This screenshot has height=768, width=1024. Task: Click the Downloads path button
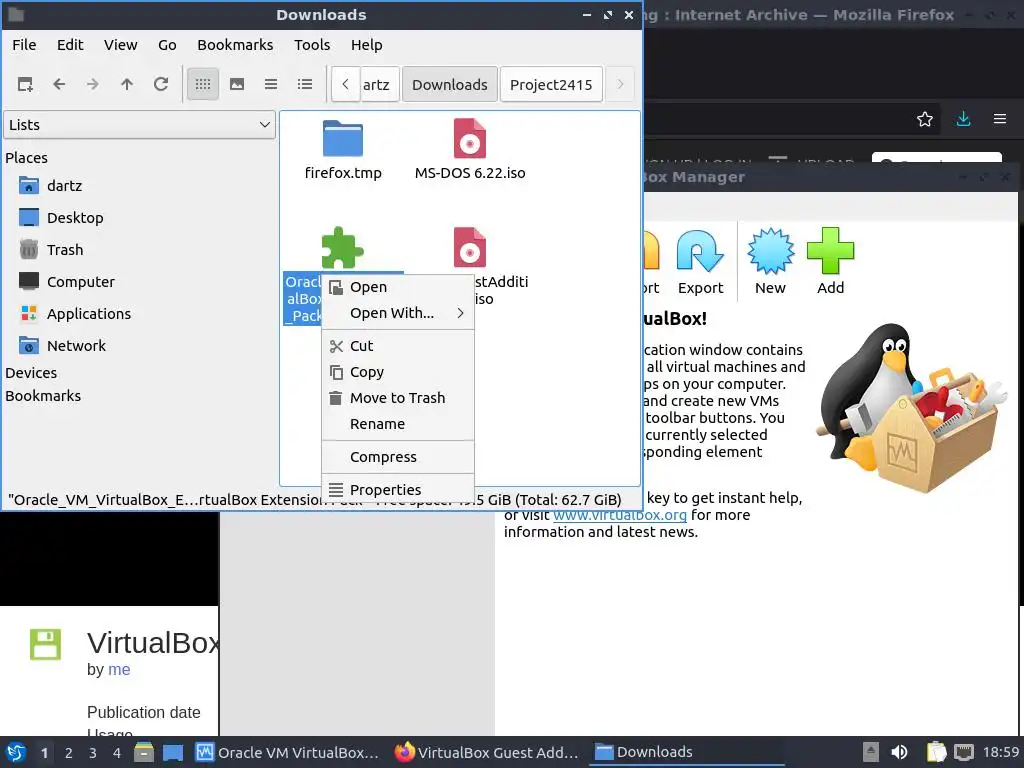point(450,85)
